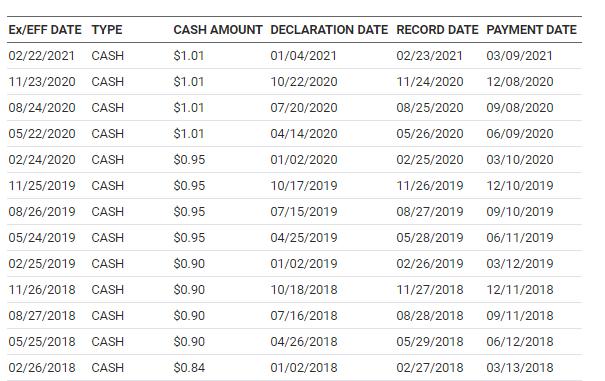Select payment date cell 03/09/2021
Screen dimensions: 605x381
coord(519,56)
